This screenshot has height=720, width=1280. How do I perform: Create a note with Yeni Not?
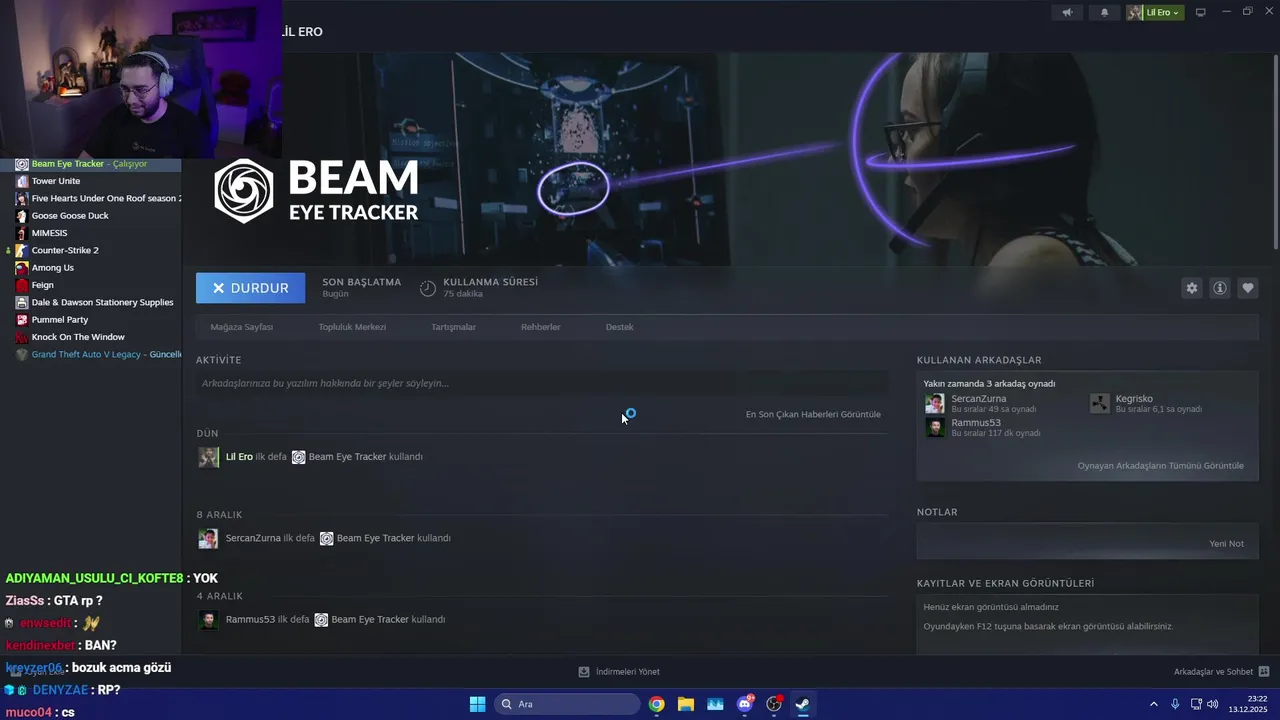click(x=1227, y=544)
